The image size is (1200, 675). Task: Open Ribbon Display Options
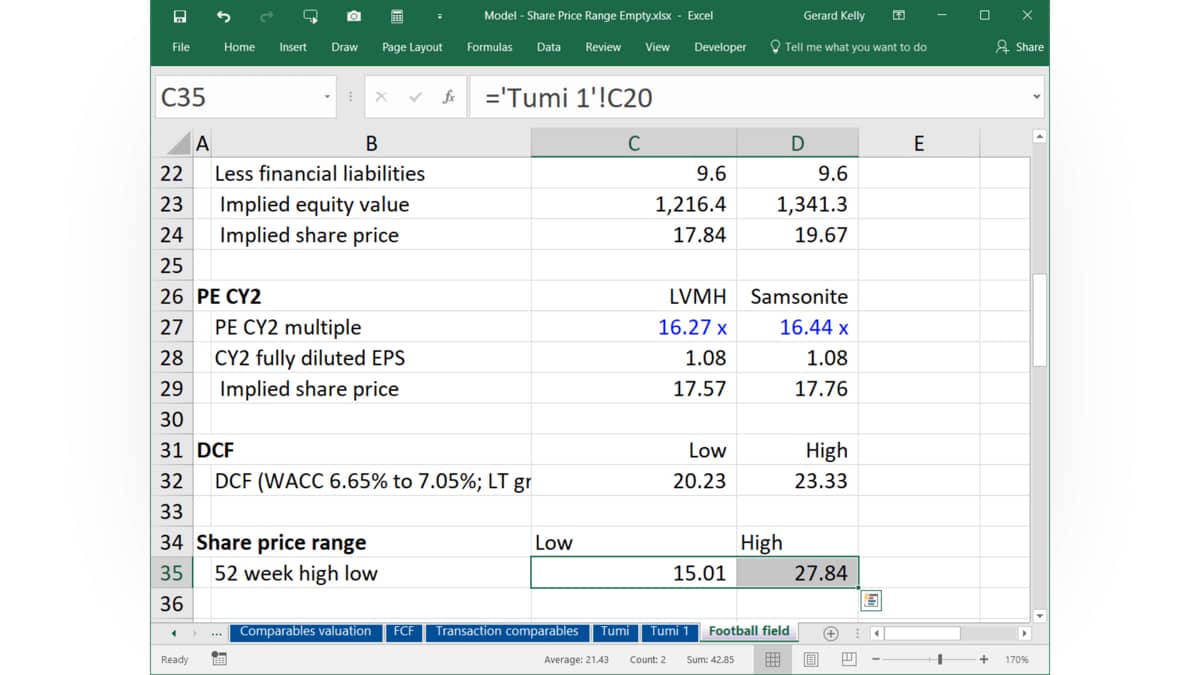click(x=898, y=16)
